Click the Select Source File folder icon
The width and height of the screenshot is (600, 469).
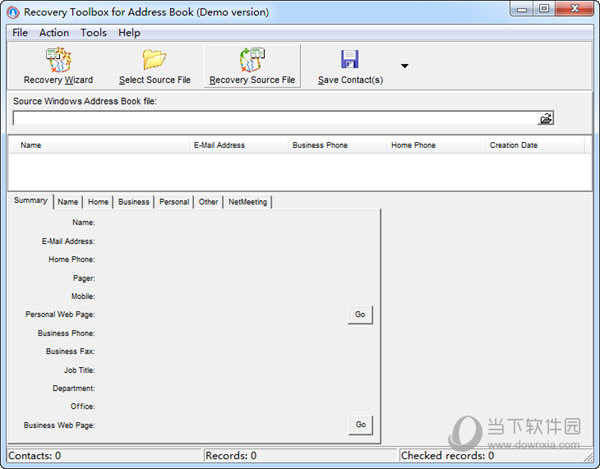(154, 60)
